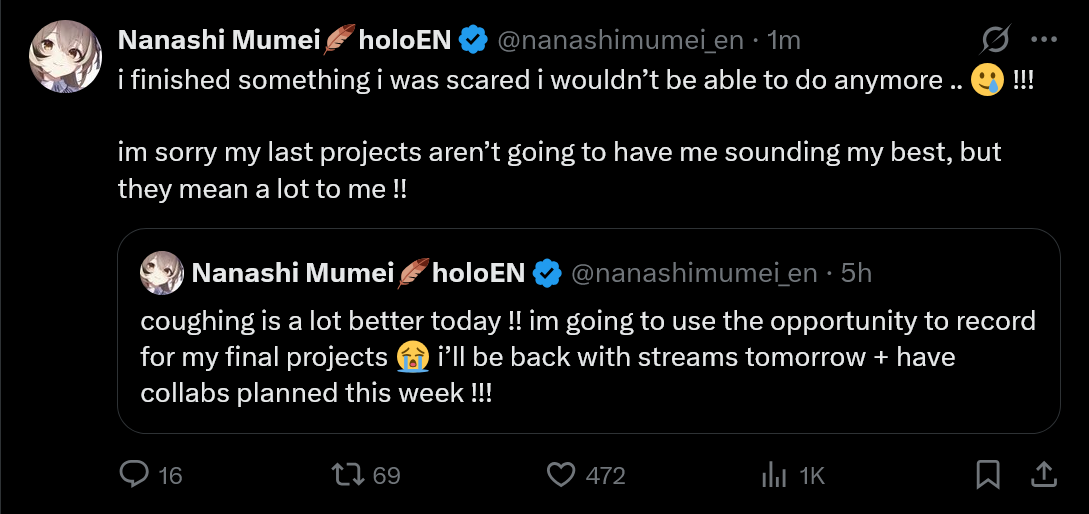Click the main tweet text about last projects
The height and width of the screenshot is (514, 1089).
[x=560, y=170]
